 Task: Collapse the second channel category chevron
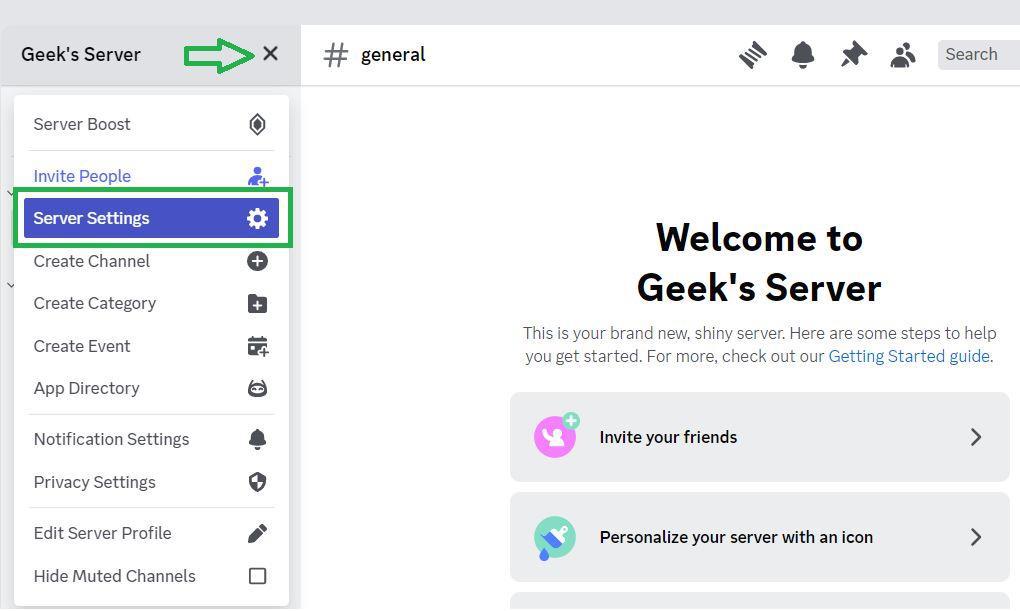coord(11,284)
